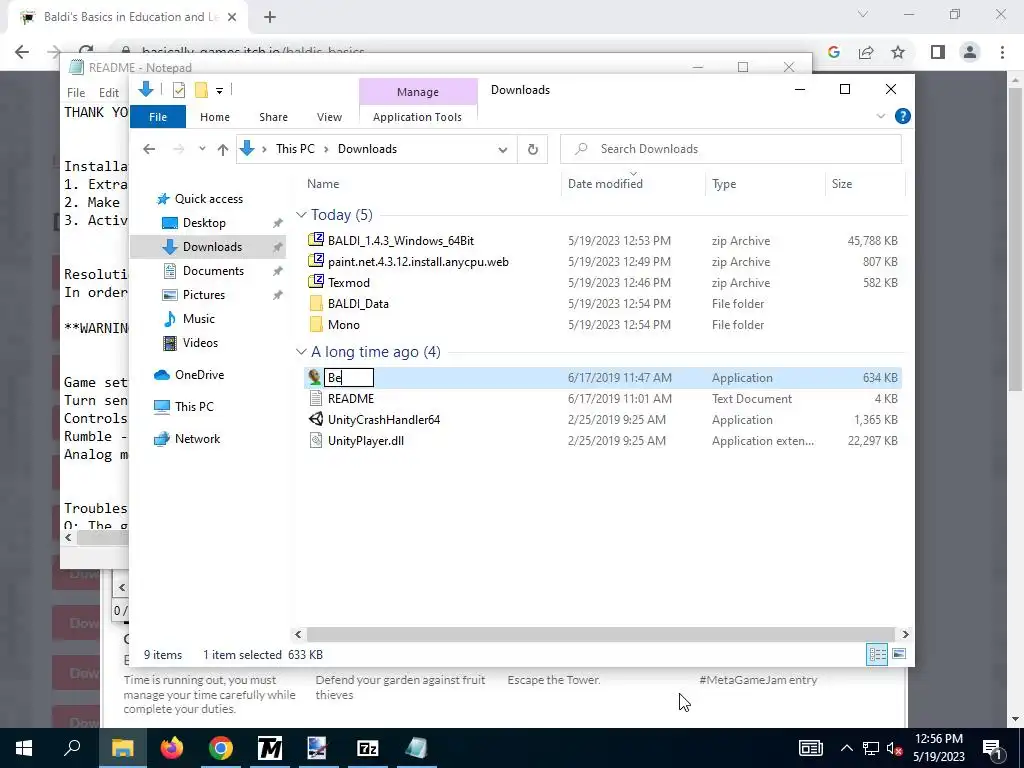The height and width of the screenshot is (768, 1024).
Task: Switch to large icons view layout
Action: tap(899, 654)
